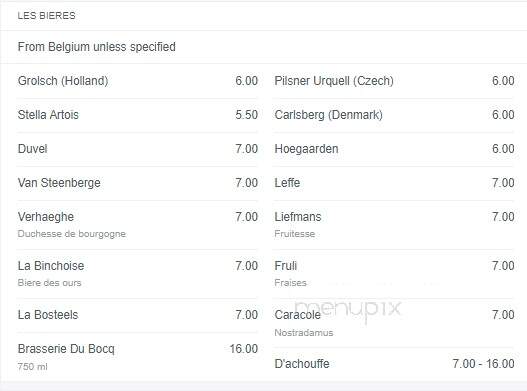Screen dimensions: 527x391
Task: Click the Leffe beer listing
Action: [287, 183]
